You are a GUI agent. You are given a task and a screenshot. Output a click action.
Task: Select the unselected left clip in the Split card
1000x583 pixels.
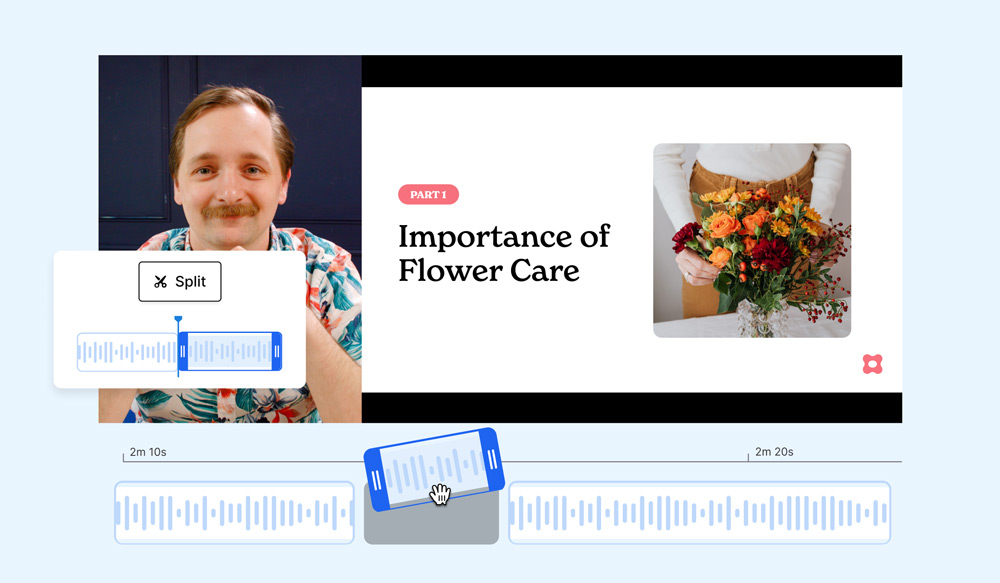click(x=127, y=351)
